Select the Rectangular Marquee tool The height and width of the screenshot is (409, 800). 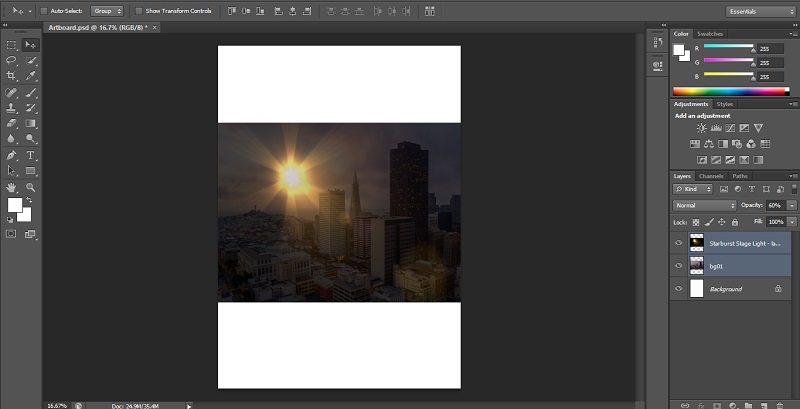11,45
